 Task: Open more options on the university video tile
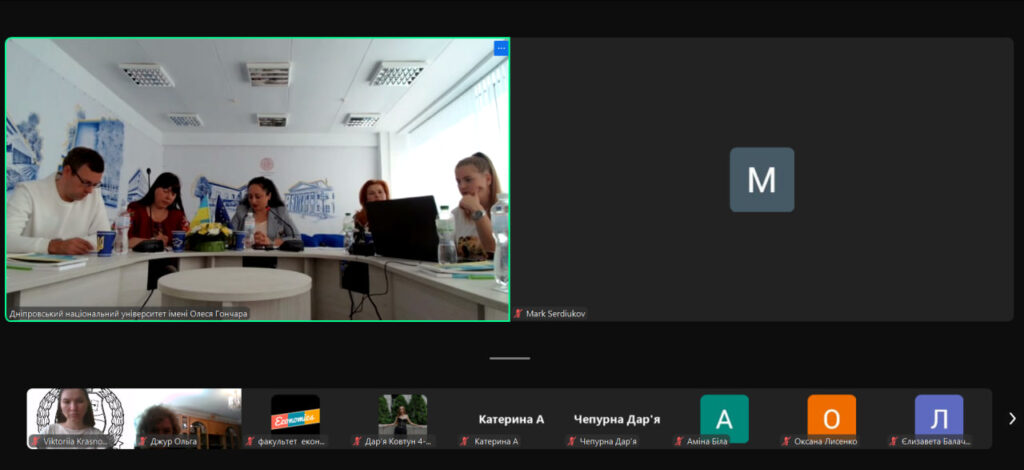pyautogui.click(x=501, y=48)
